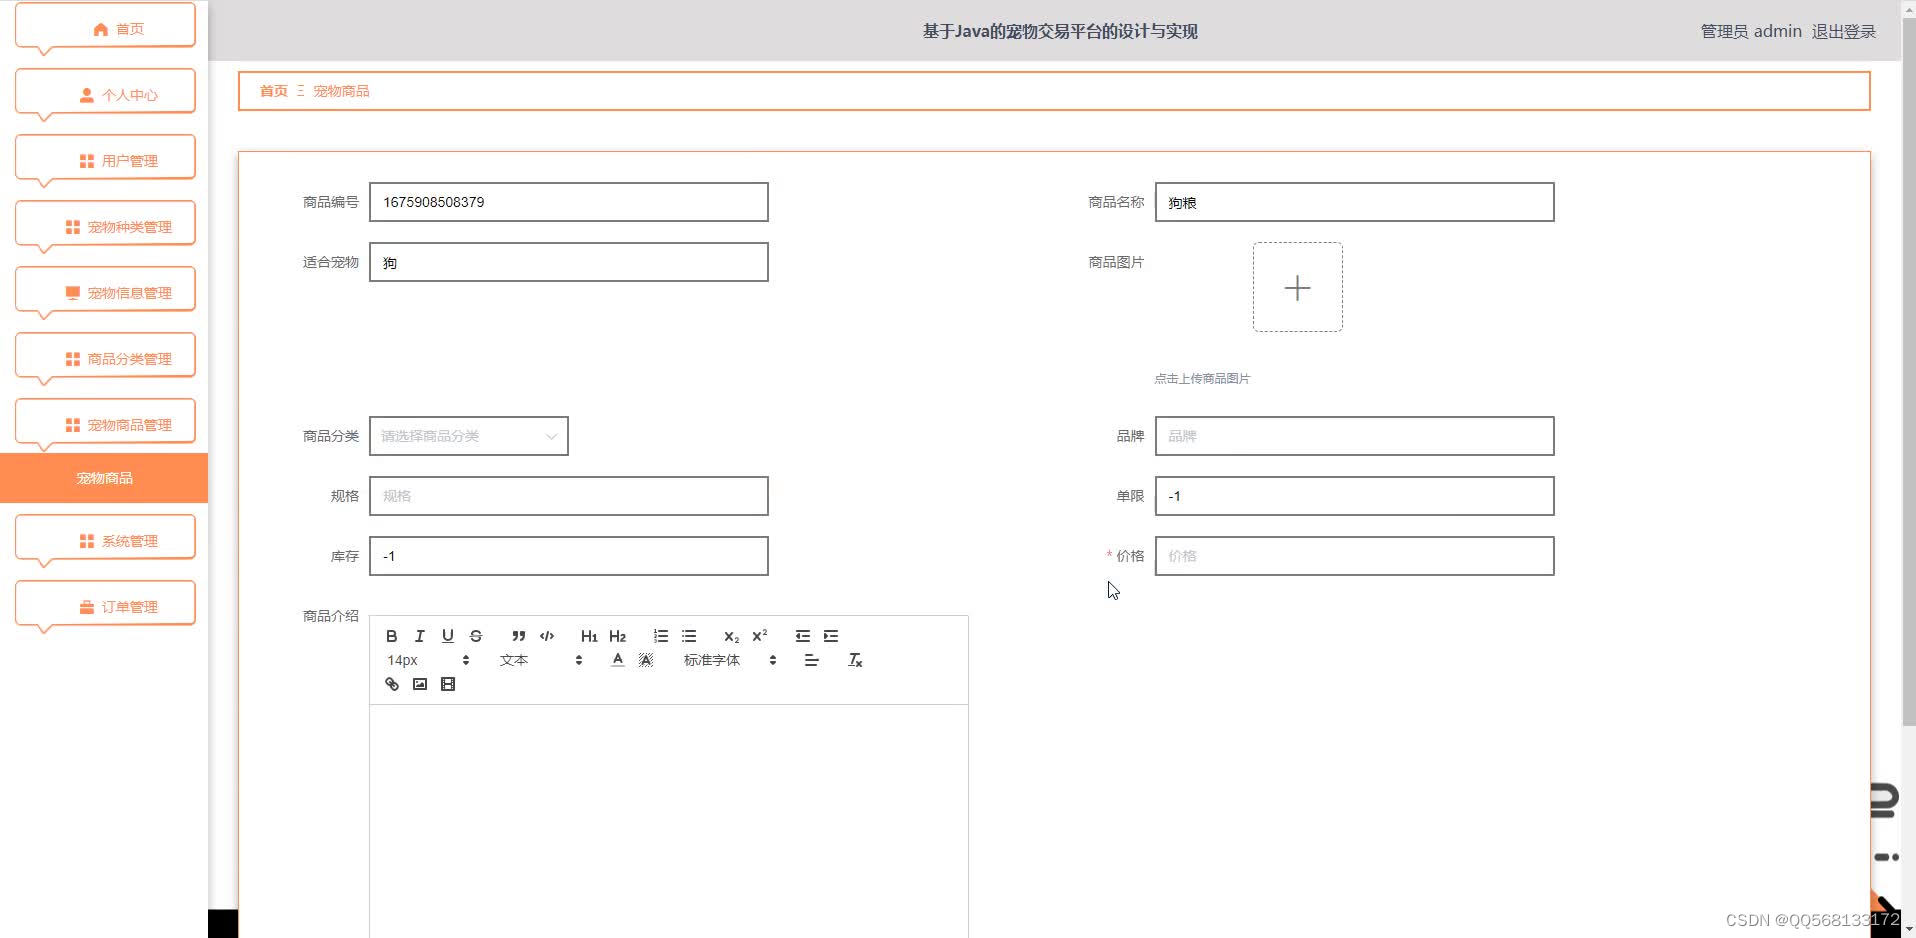Insert a video into the description
The height and width of the screenshot is (938, 1916).
click(448, 684)
